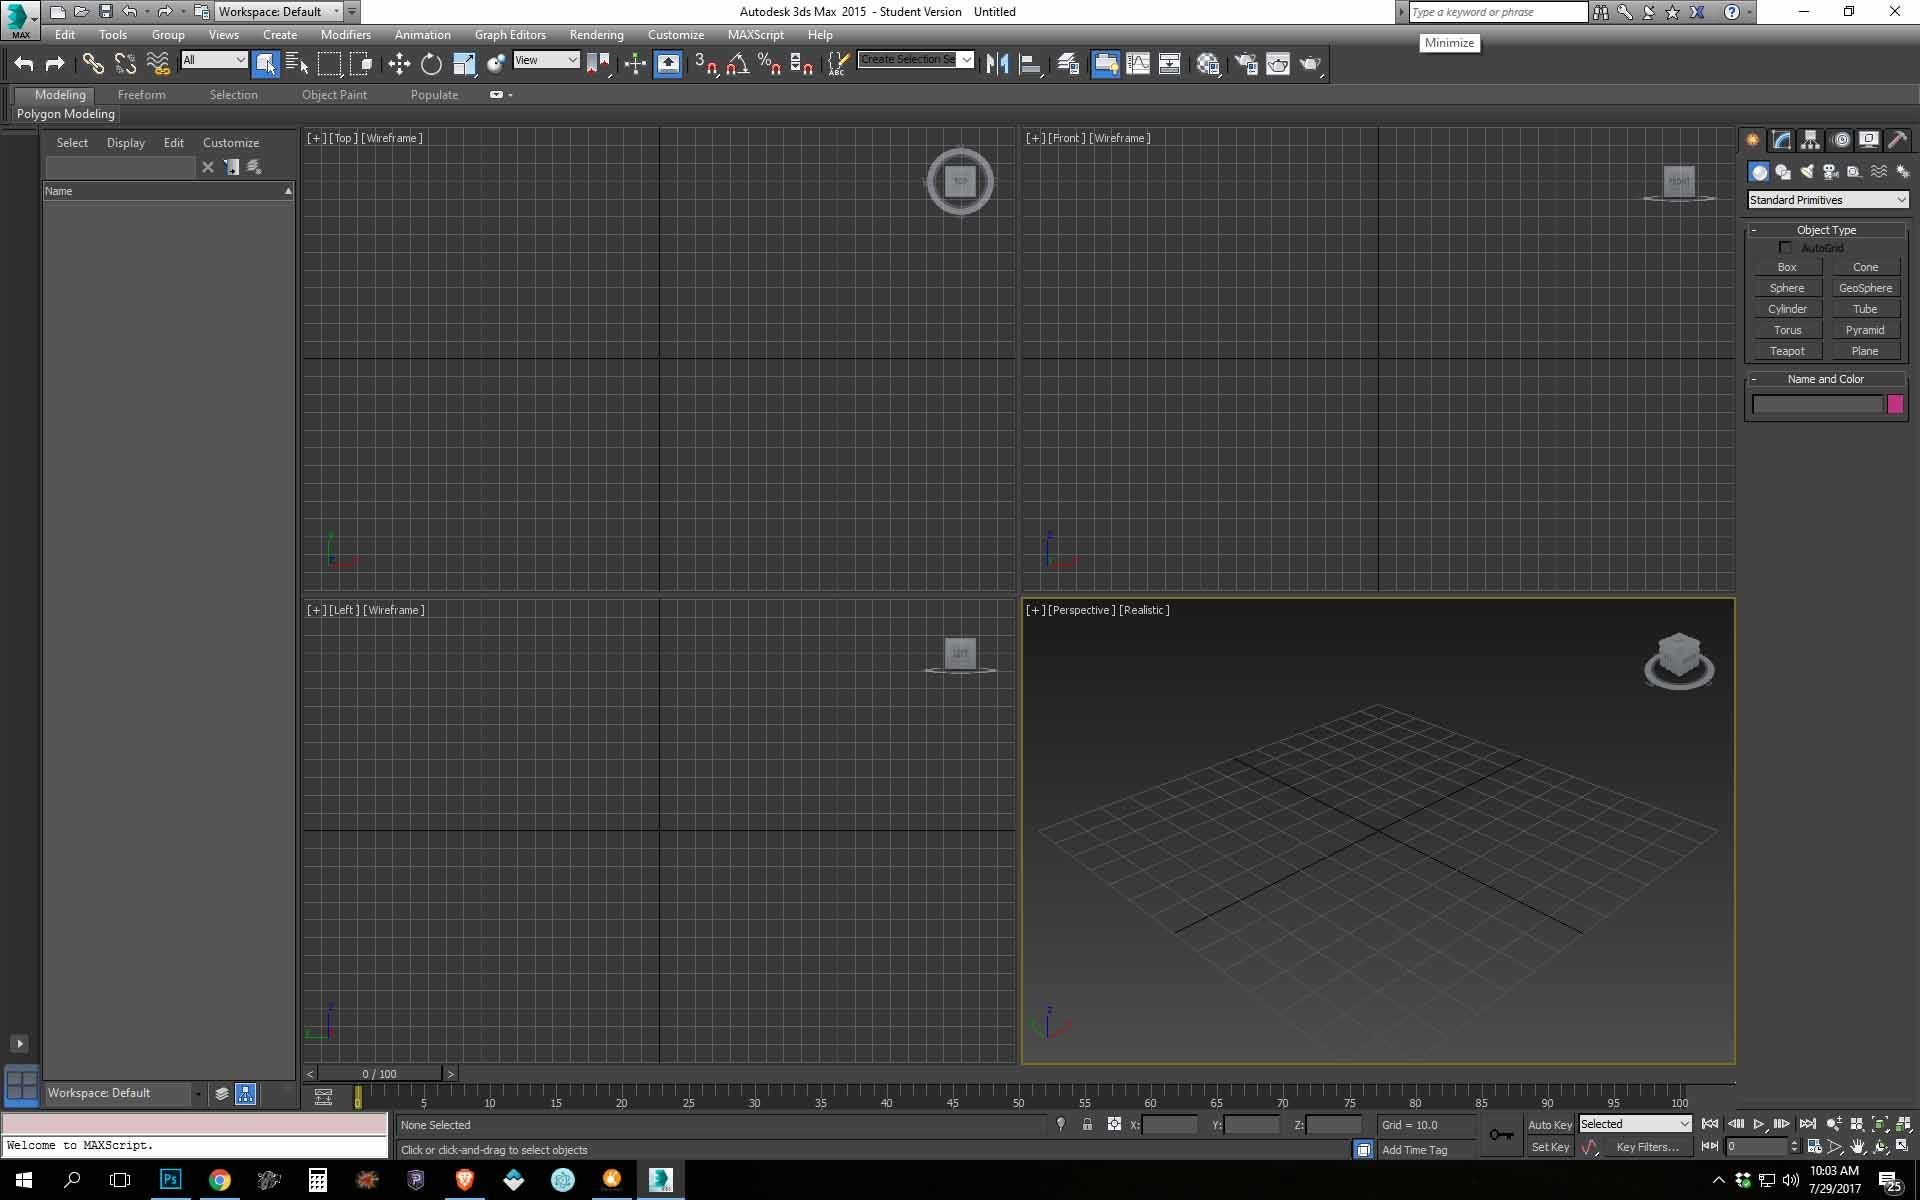This screenshot has width=1920, height=1200.
Task: Click the Sphere primitive button
Action: (1787, 288)
